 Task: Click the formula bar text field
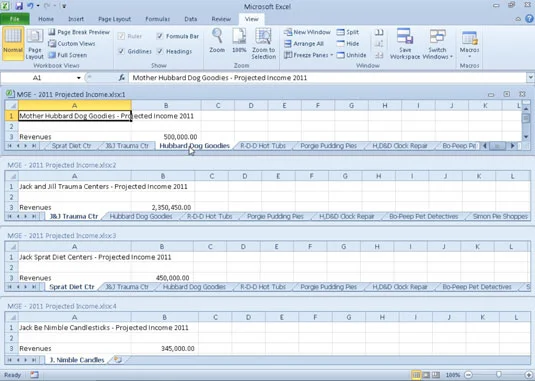328,78
